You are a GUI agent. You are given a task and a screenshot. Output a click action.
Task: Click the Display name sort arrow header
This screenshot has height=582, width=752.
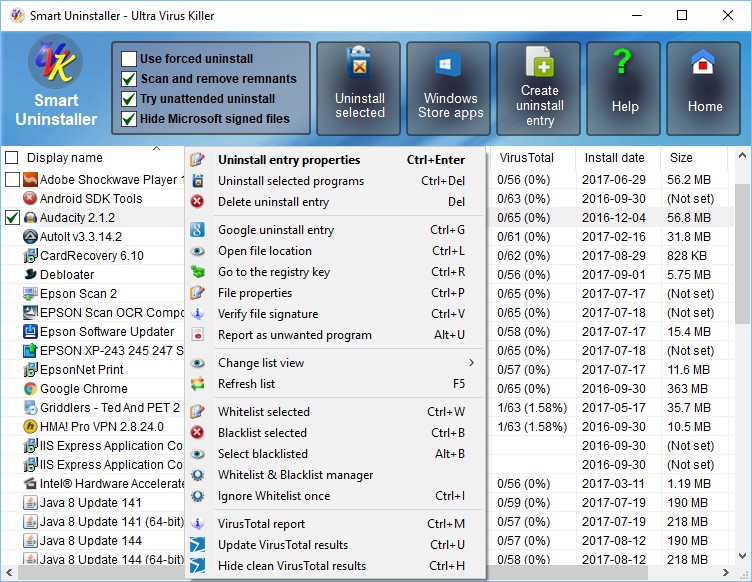click(x=156, y=149)
